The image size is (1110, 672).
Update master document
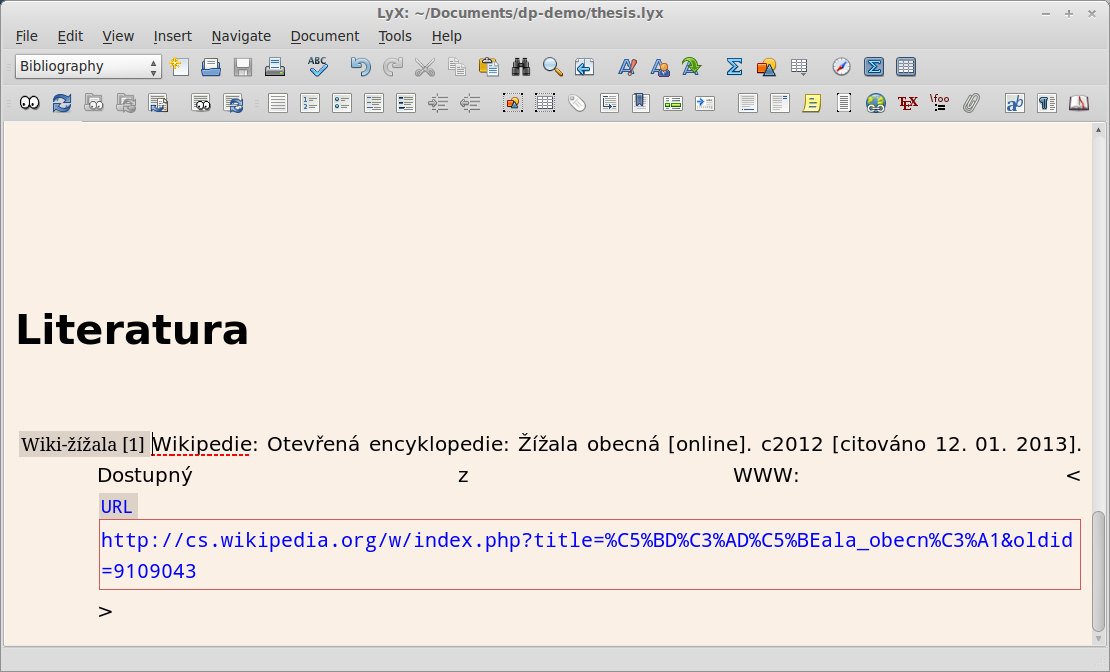[x=126, y=103]
